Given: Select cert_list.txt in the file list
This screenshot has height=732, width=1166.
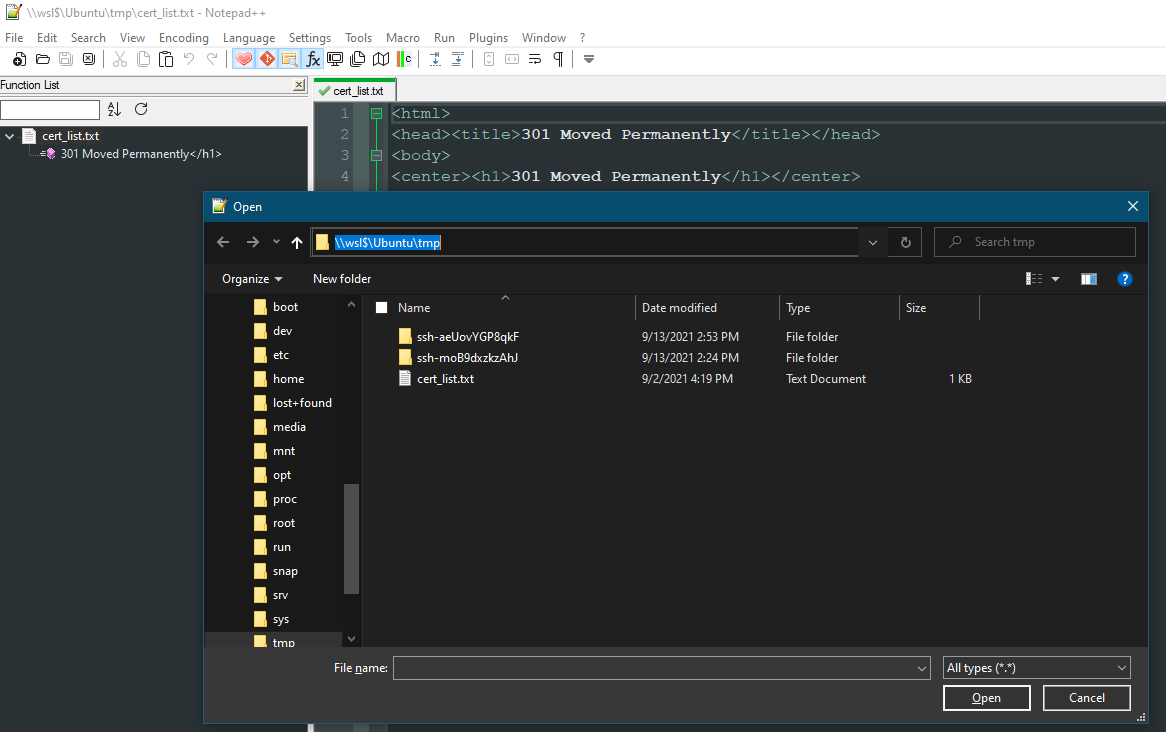Looking at the screenshot, I should pyautogui.click(x=445, y=379).
